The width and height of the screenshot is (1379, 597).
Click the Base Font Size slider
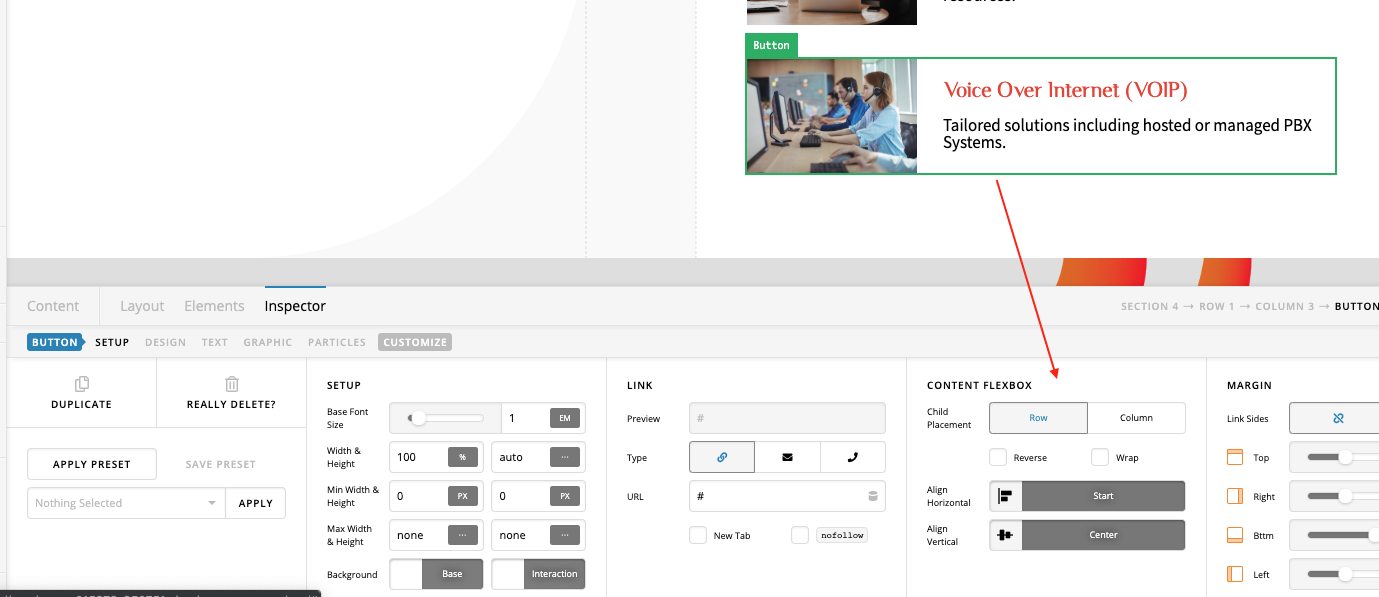[x=444, y=418]
